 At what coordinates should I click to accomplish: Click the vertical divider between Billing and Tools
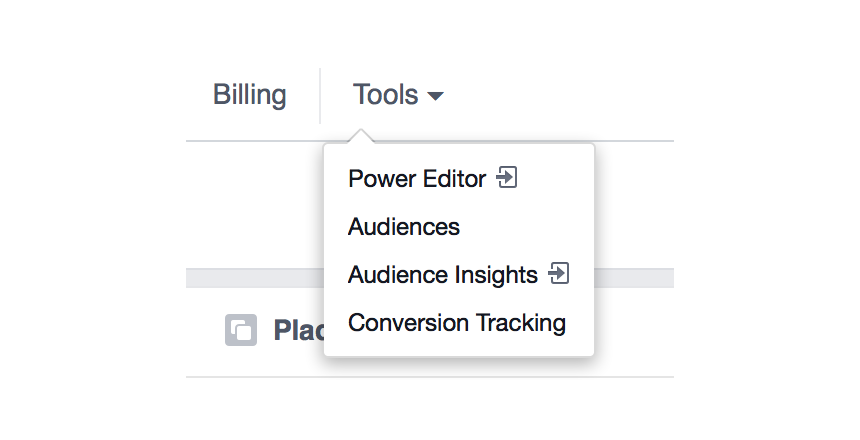click(320, 95)
